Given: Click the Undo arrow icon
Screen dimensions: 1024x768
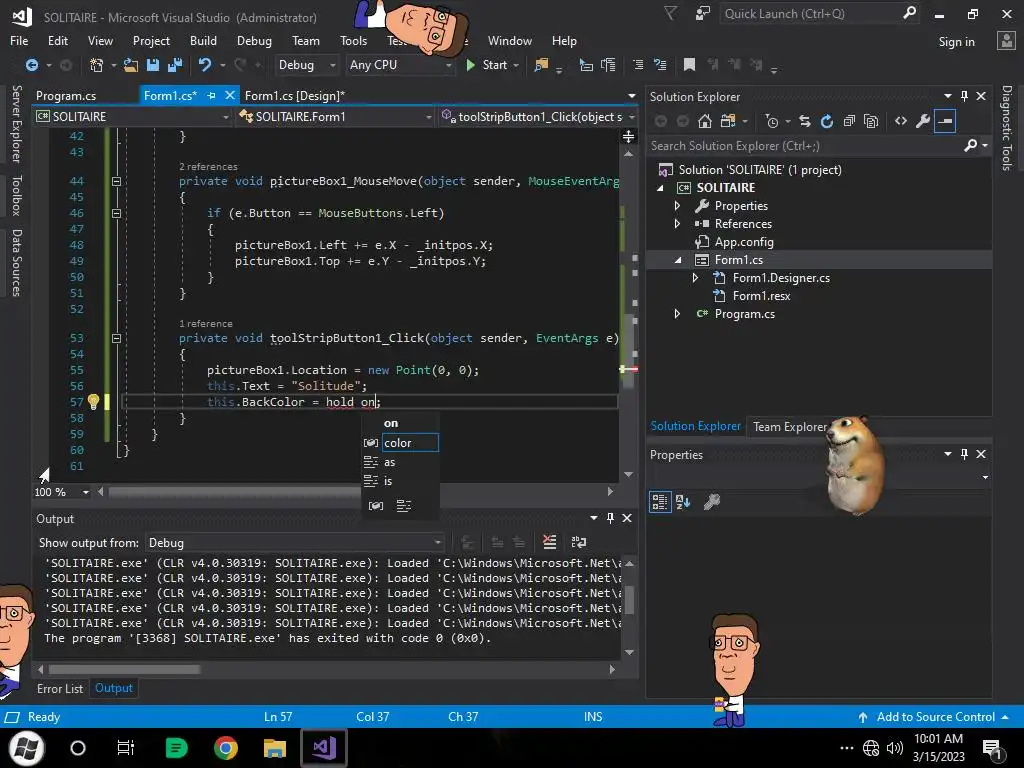Looking at the screenshot, I should point(205,65).
